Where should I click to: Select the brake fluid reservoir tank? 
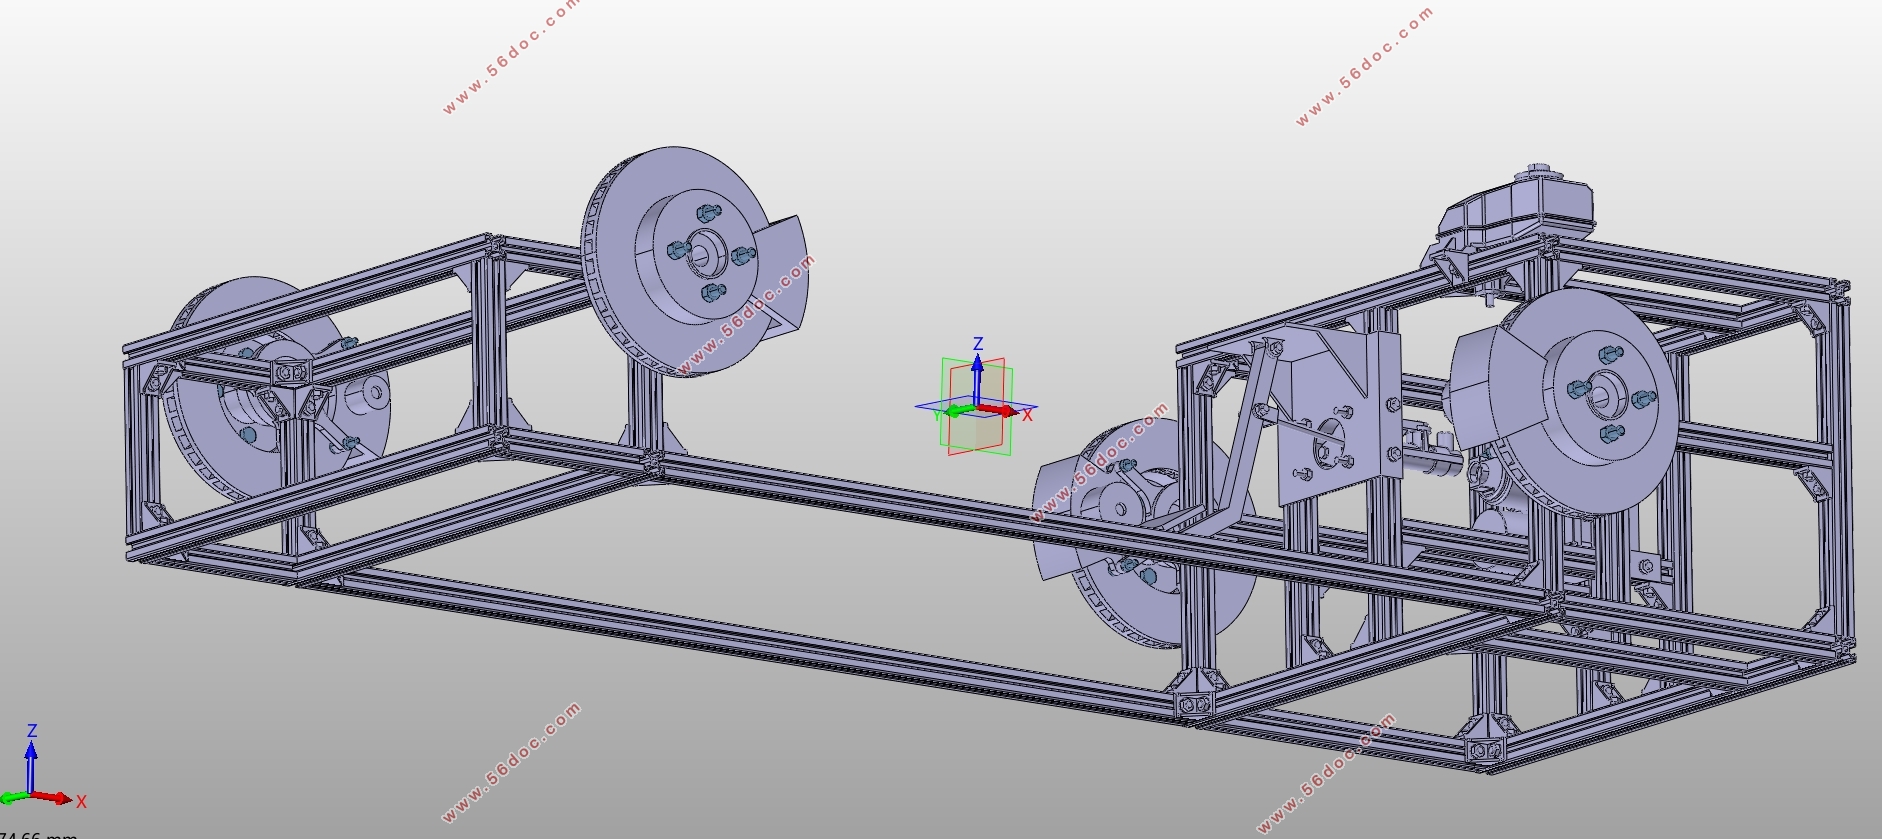click(x=1516, y=210)
